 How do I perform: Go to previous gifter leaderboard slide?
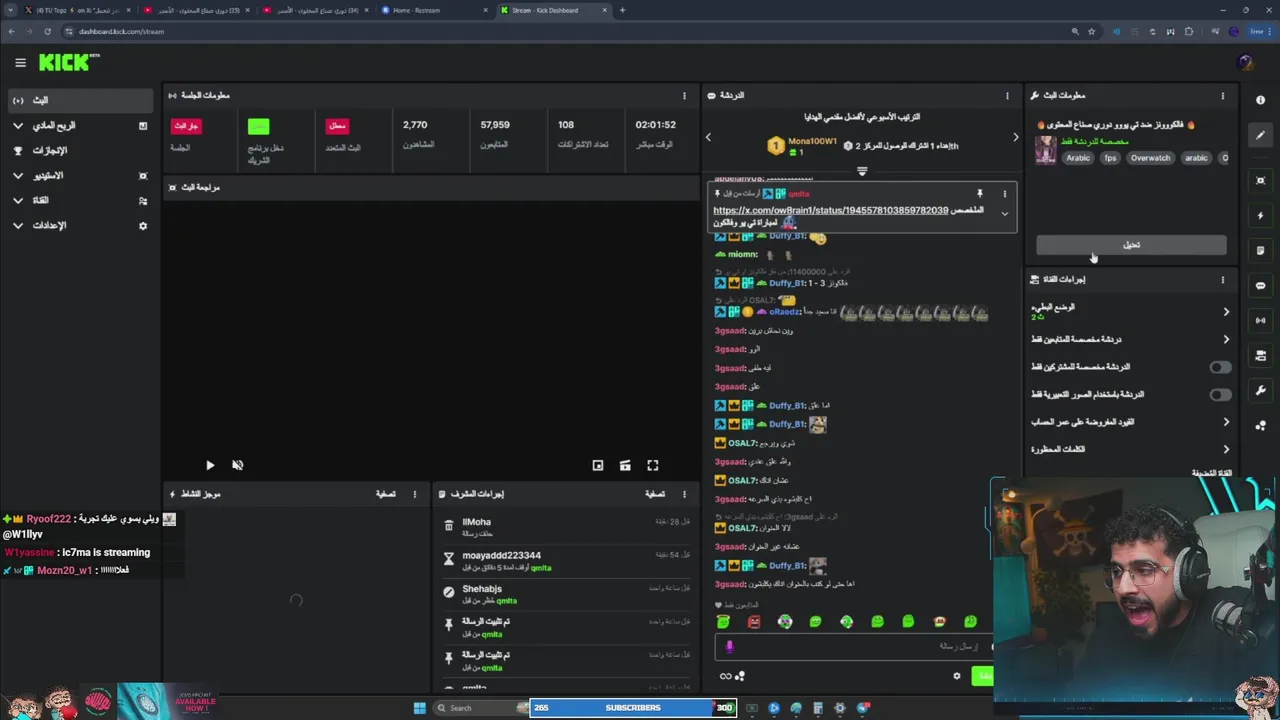(709, 138)
